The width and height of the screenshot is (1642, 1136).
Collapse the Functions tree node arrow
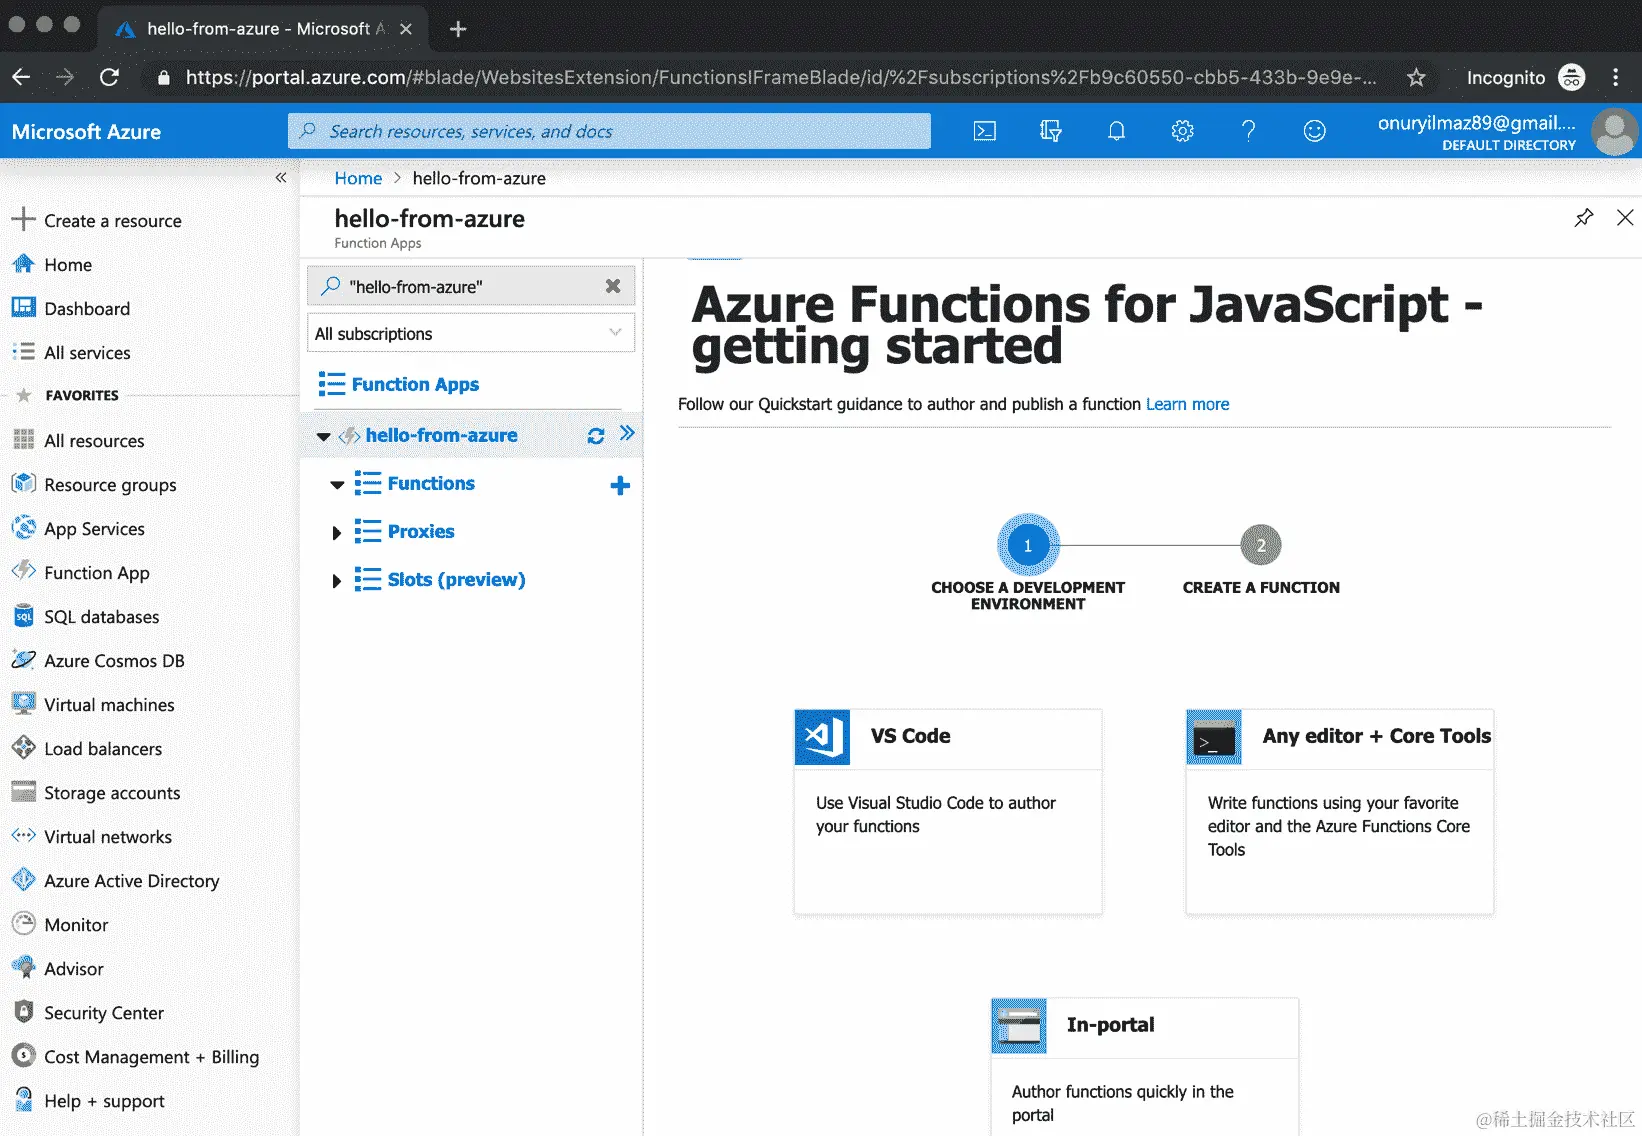(x=337, y=485)
